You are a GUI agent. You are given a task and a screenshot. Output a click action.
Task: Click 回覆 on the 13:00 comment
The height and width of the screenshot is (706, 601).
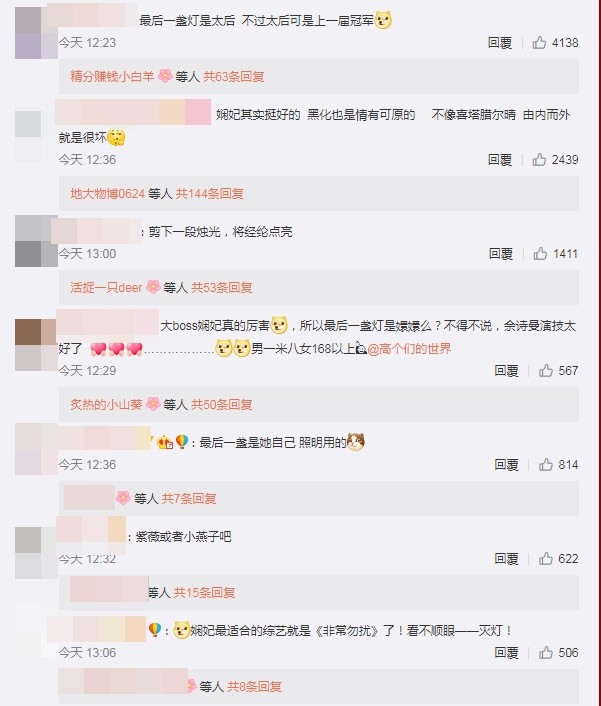pyautogui.click(x=501, y=253)
